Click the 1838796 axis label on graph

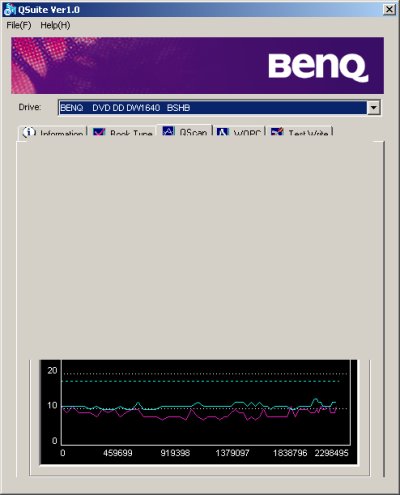pos(290,453)
